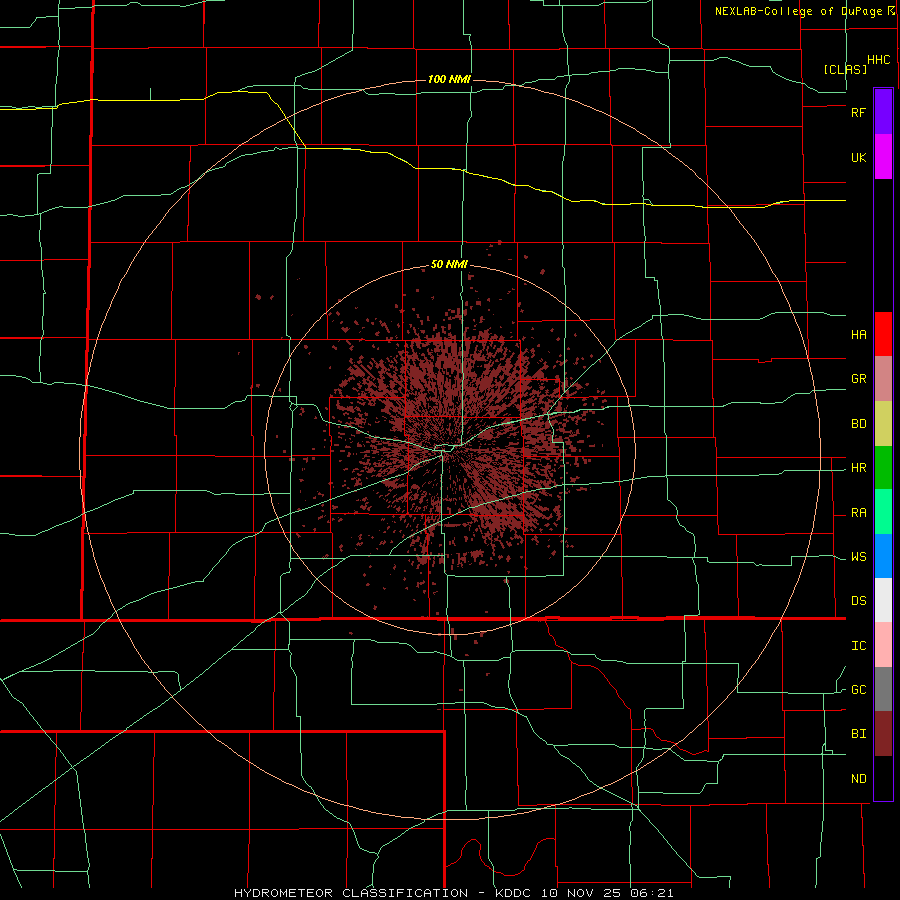Click the HR green legend swatch
The height and width of the screenshot is (900, 900).
[x=883, y=468]
